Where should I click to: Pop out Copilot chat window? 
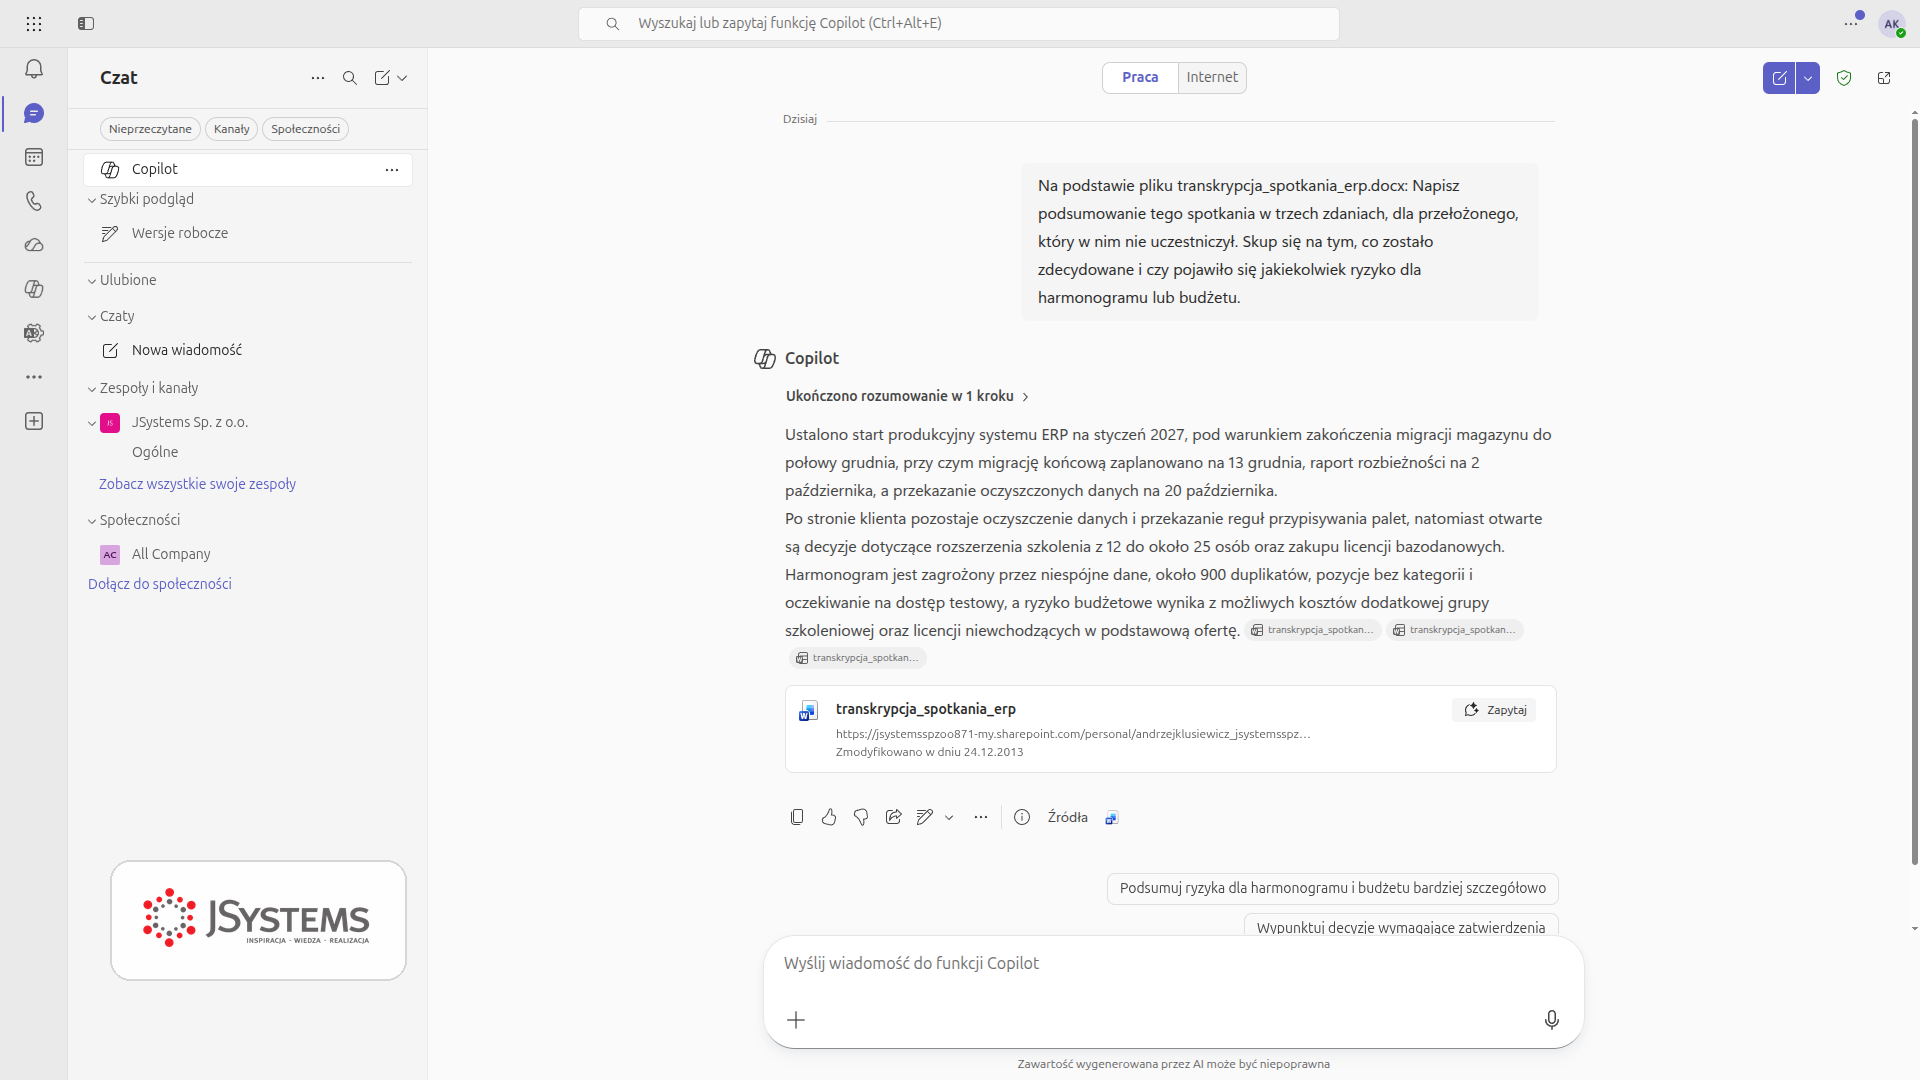tap(1884, 78)
